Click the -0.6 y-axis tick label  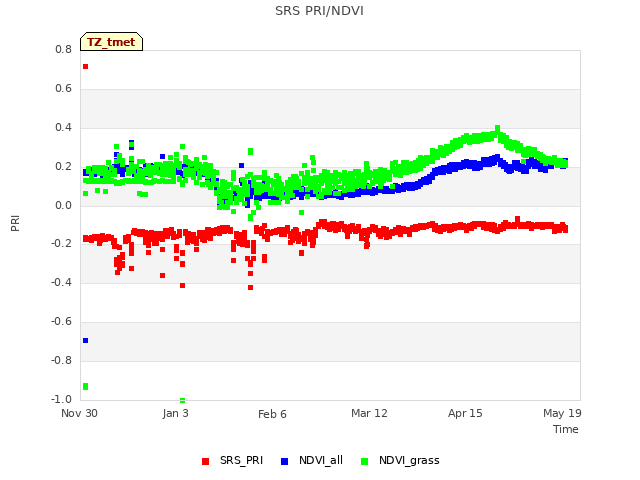(61, 322)
